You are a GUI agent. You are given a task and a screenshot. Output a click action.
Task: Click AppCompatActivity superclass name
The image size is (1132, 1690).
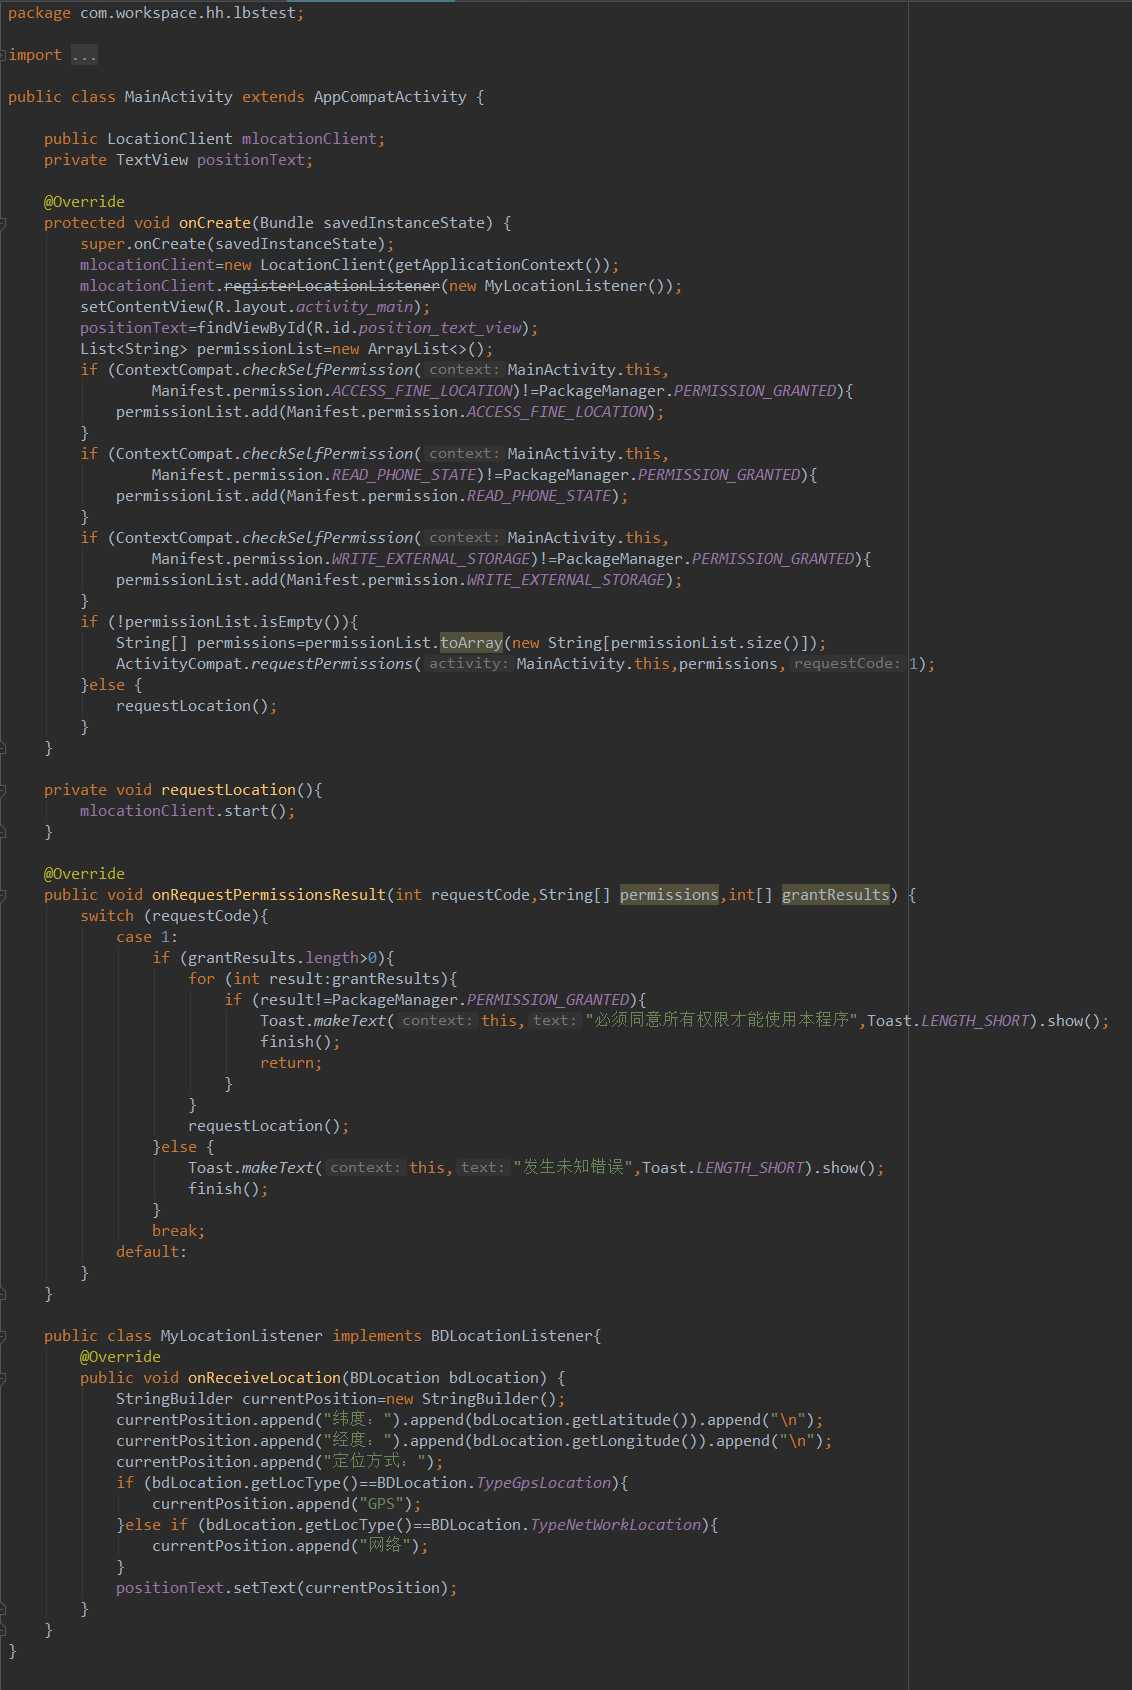tap(390, 97)
